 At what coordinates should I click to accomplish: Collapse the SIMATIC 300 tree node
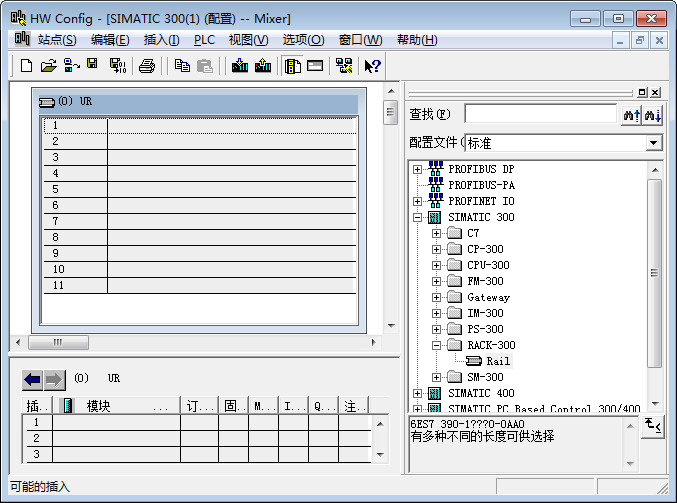click(417, 217)
